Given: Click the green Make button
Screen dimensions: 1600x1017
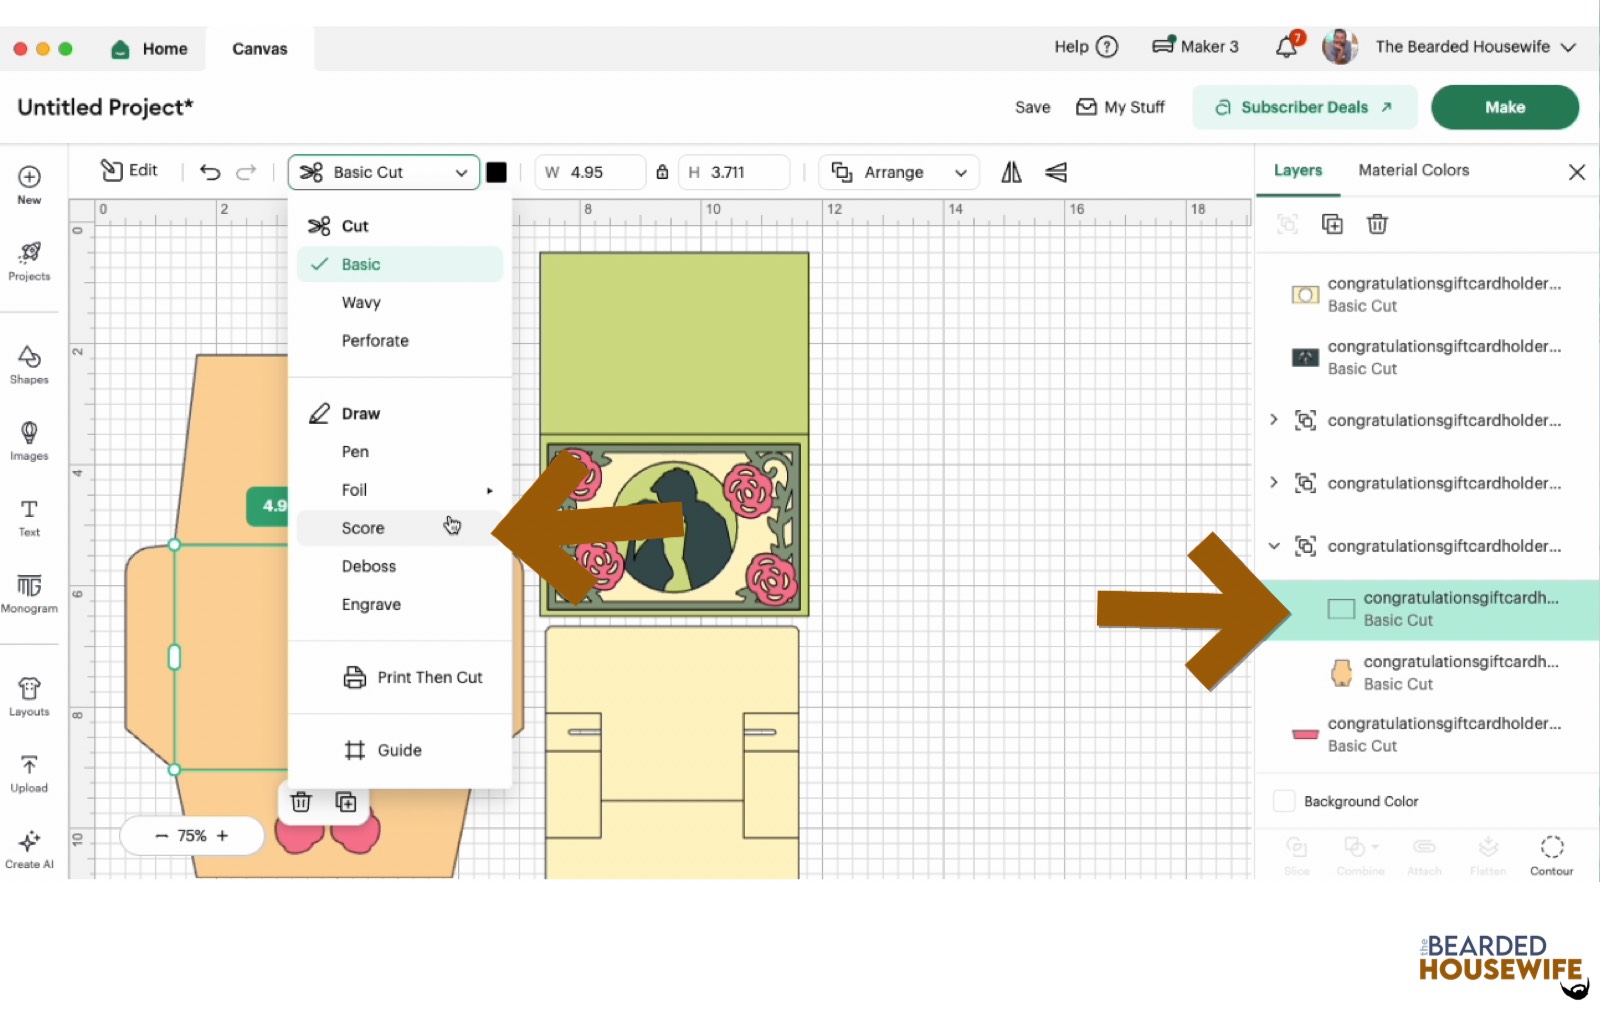Looking at the screenshot, I should 1504,107.
